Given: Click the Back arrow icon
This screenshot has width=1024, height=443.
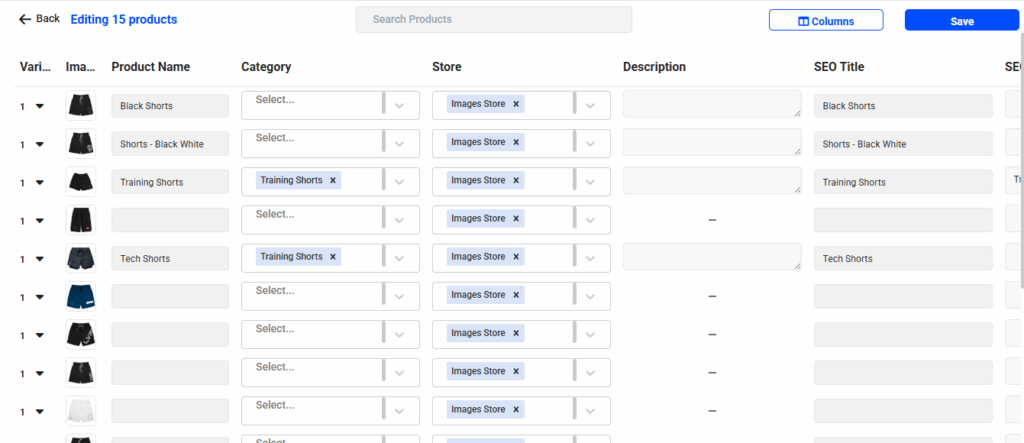Looking at the screenshot, I should coord(25,19).
